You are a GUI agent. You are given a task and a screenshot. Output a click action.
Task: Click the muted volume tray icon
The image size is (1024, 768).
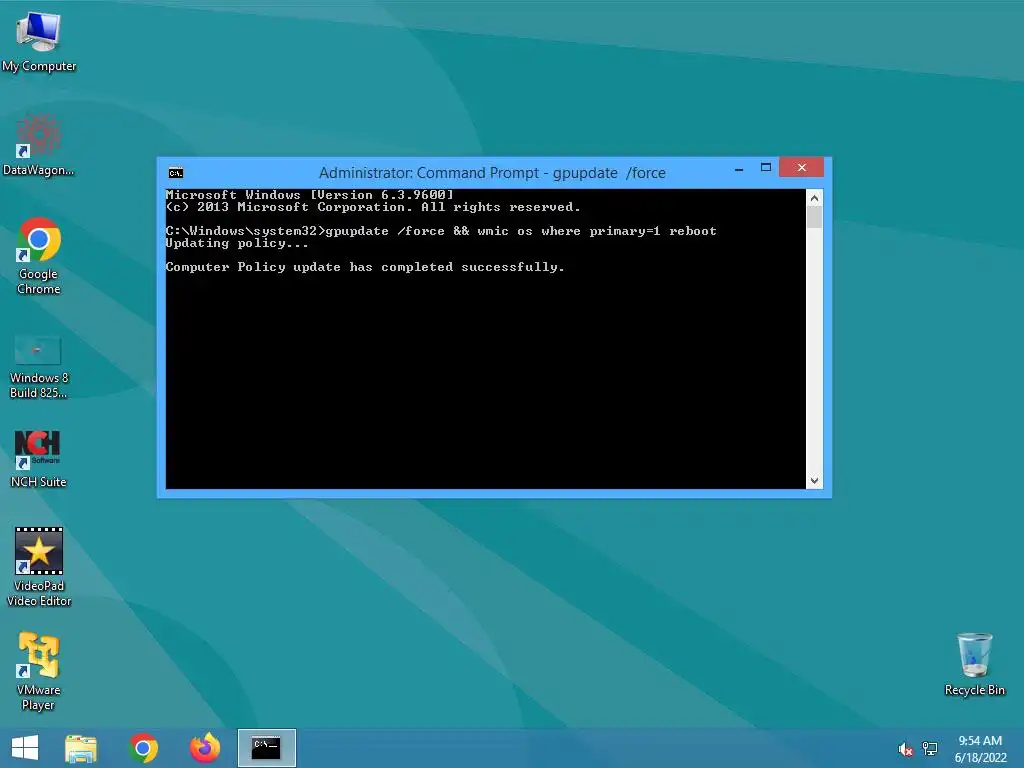coord(905,749)
